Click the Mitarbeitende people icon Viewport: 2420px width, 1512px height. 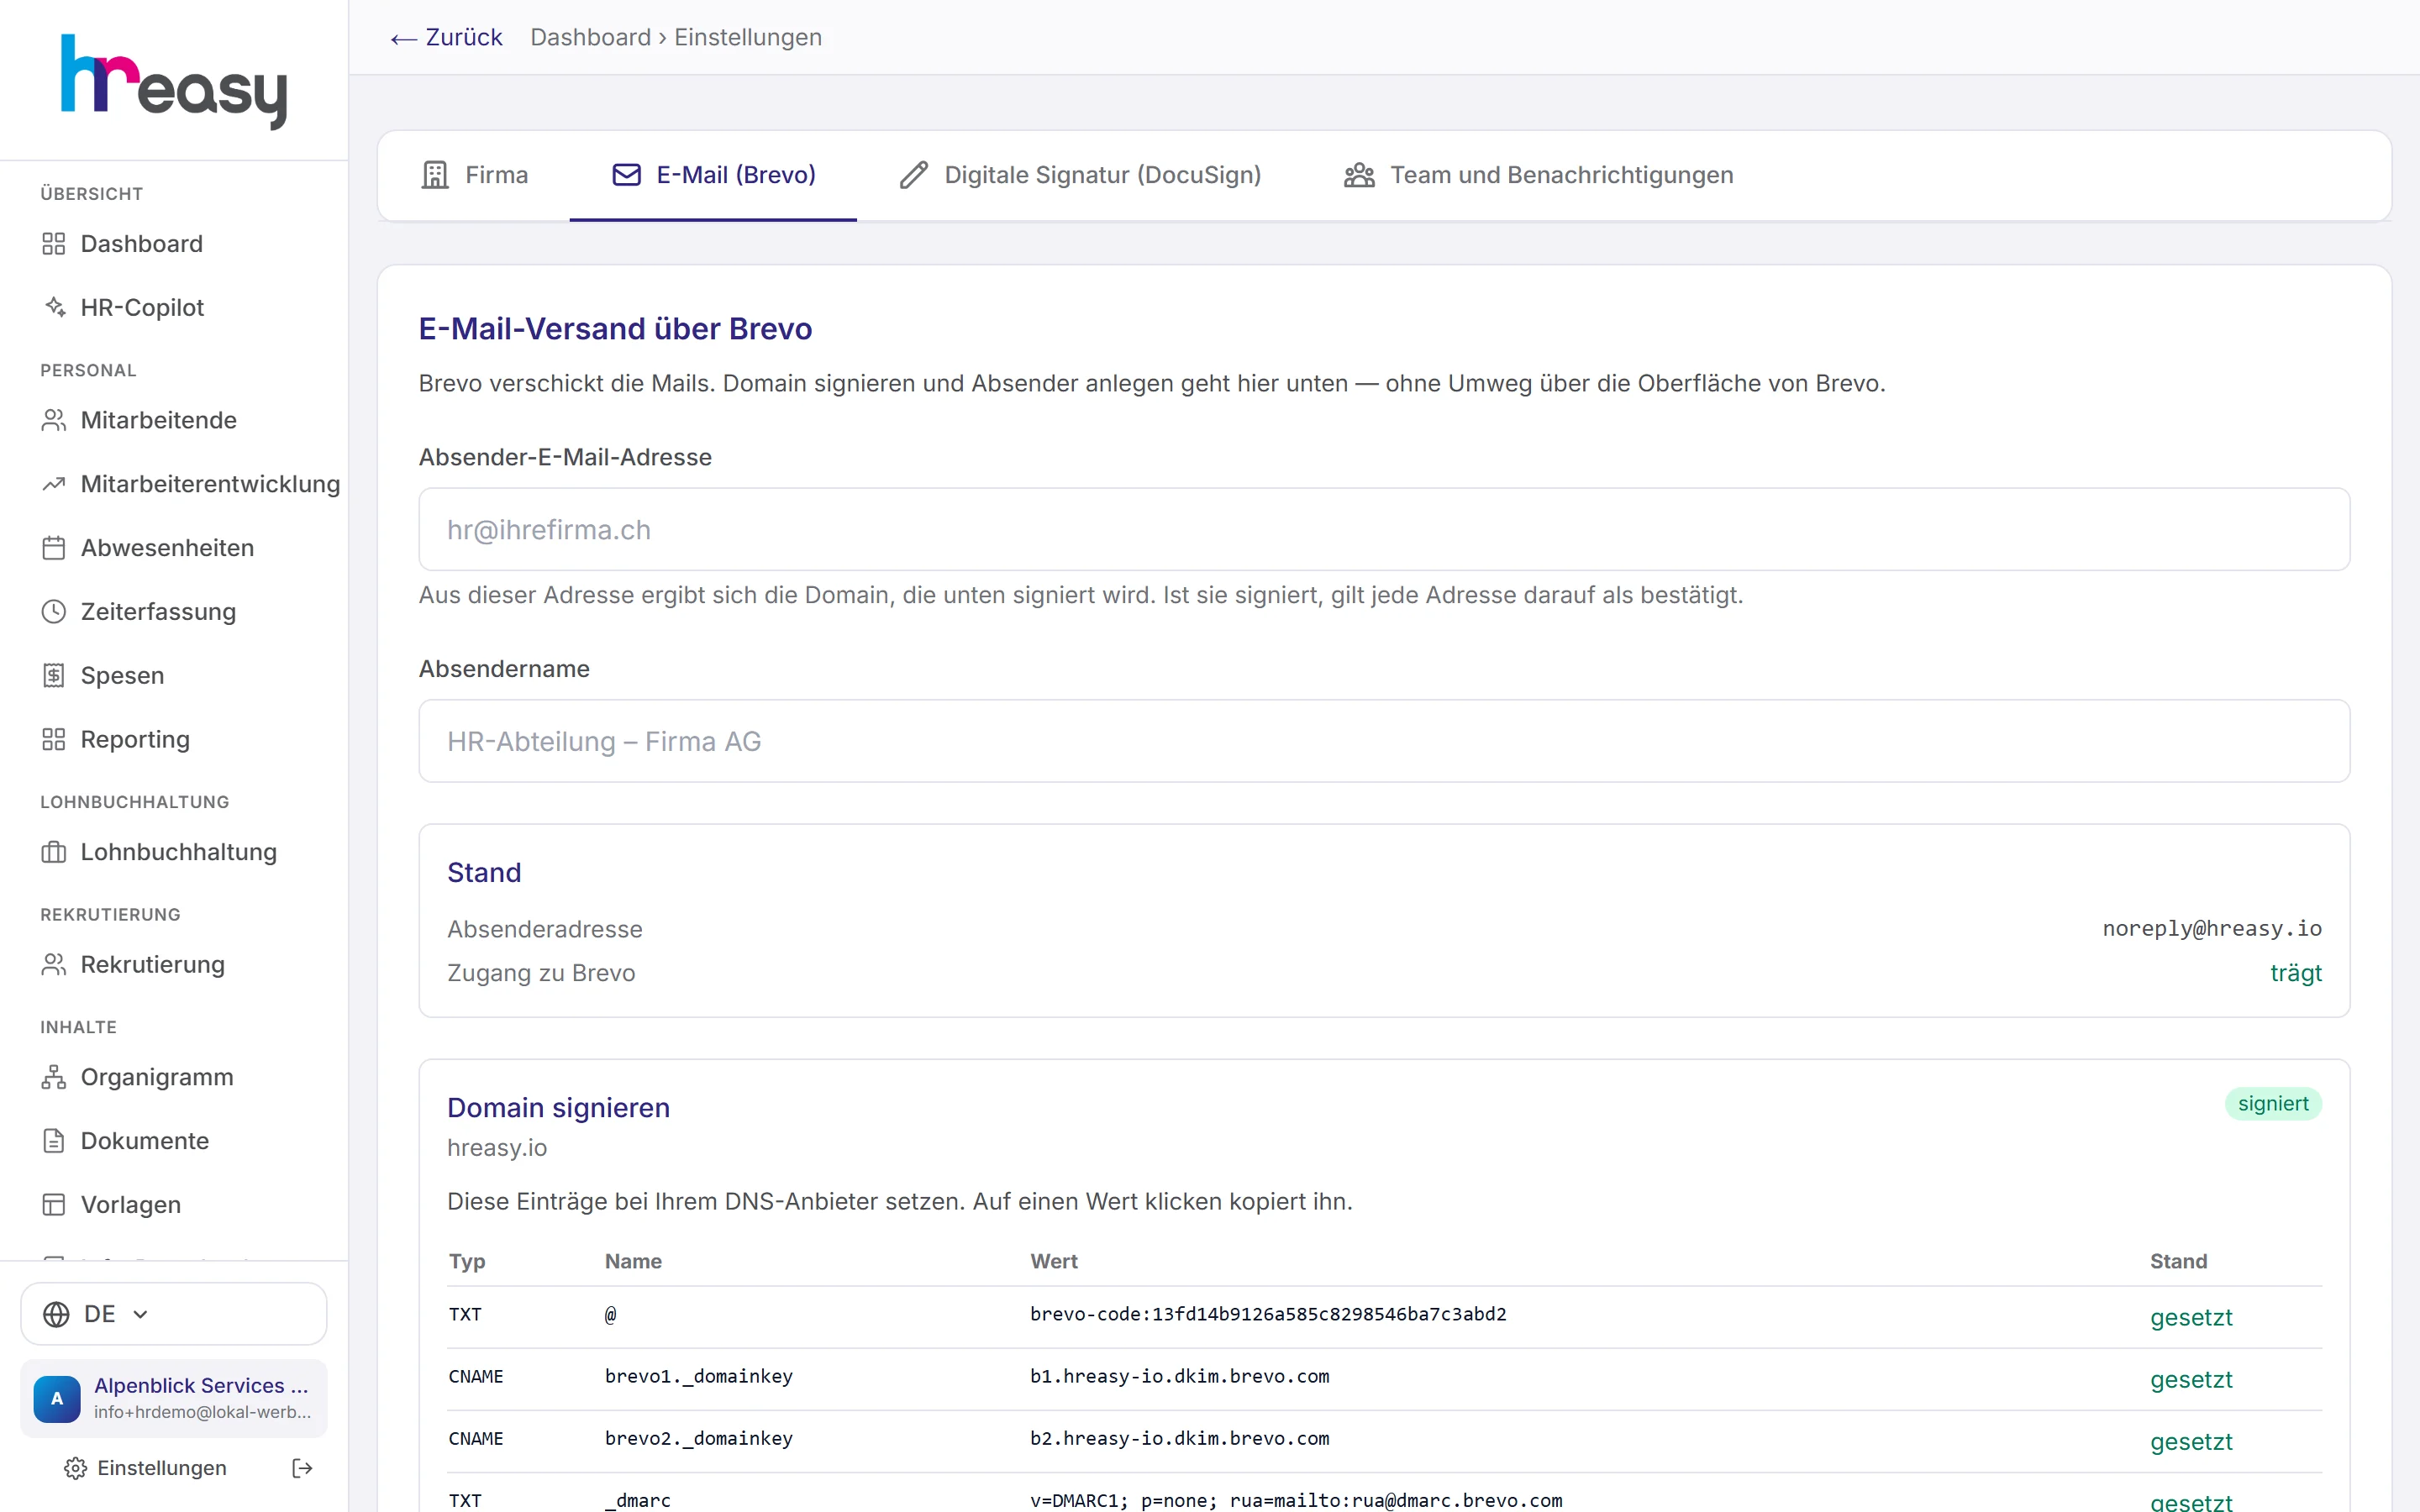pos(54,420)
